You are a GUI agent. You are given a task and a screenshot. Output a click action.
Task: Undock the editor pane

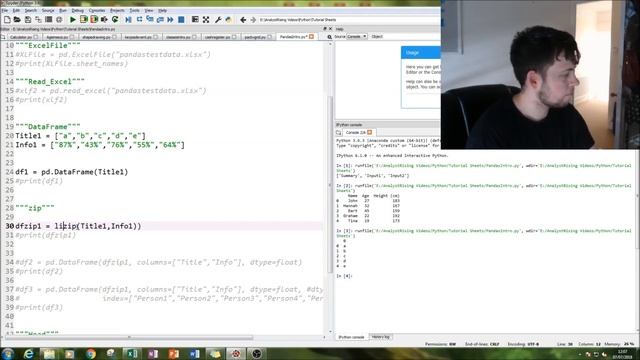pos(325,29)
